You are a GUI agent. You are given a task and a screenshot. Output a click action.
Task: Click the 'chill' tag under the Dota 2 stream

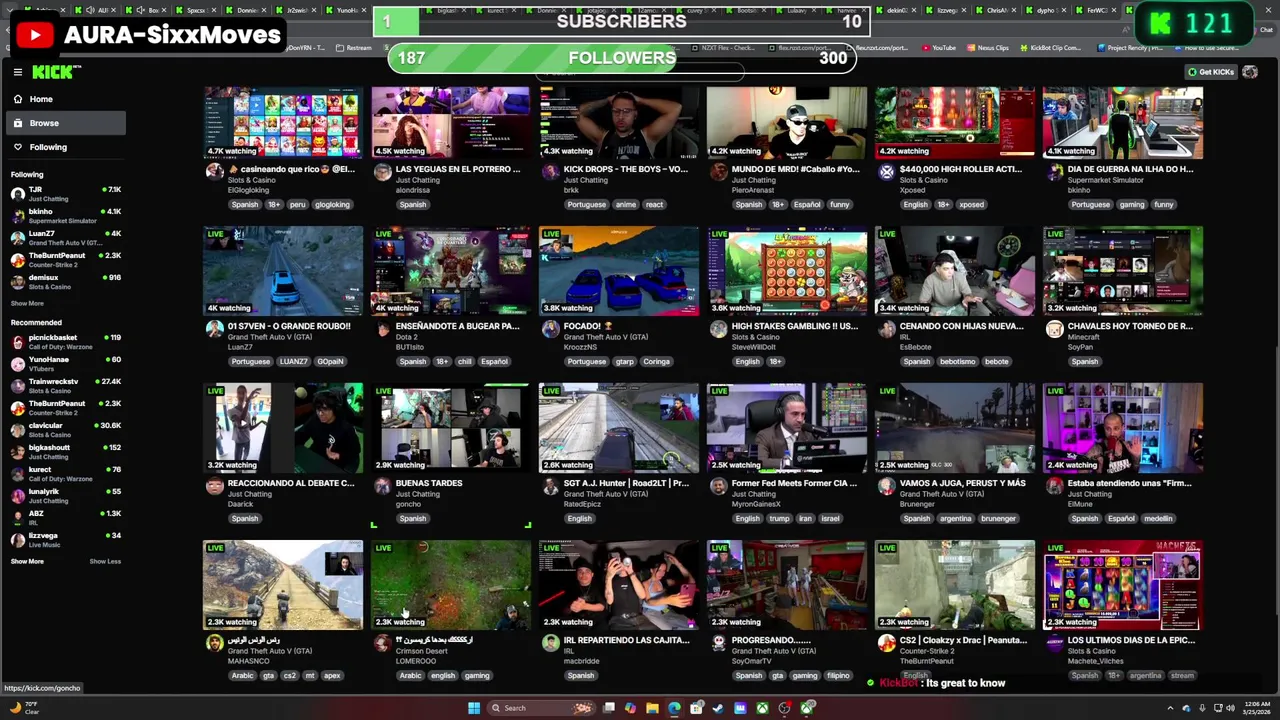click(464, 362)
